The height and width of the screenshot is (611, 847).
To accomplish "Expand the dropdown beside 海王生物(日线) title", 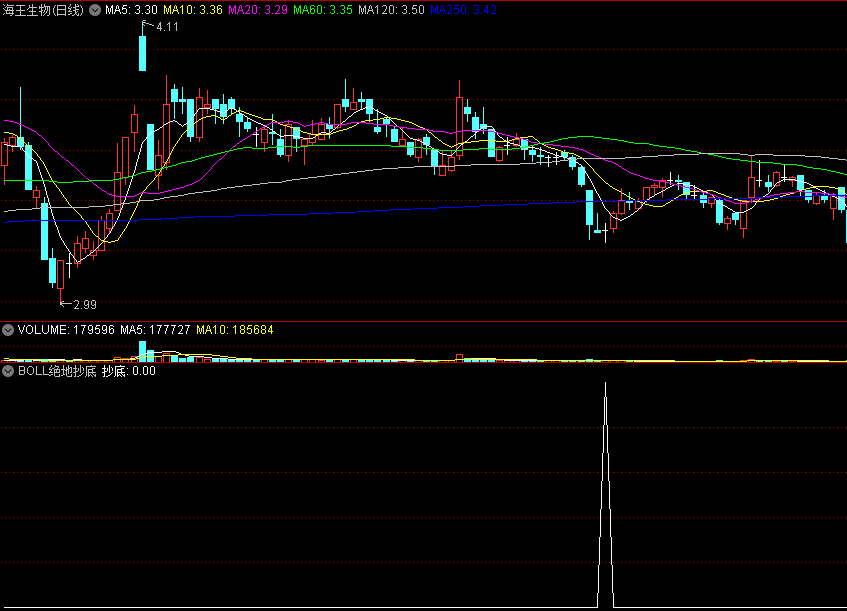I will coord(95,10).
